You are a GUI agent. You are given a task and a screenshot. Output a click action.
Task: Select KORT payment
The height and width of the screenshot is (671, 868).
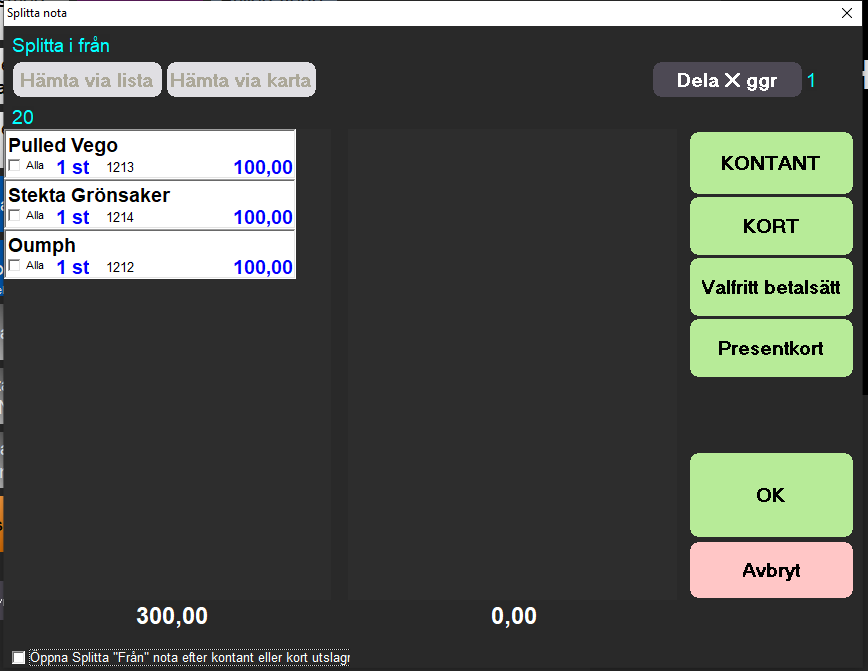tap(770, 226)
